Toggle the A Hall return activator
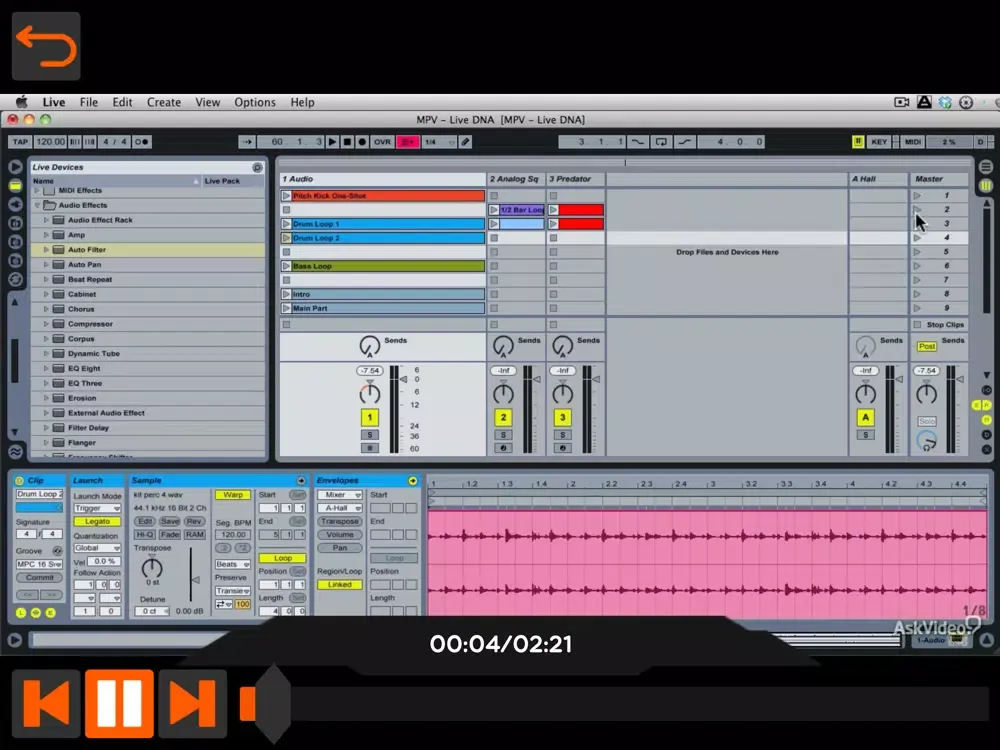 865,417
